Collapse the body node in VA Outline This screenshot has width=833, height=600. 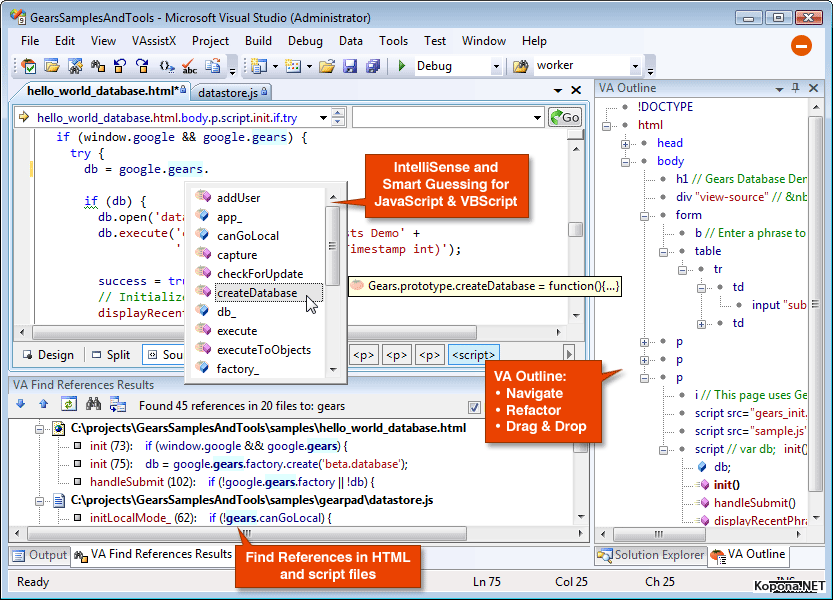(625, 162)
